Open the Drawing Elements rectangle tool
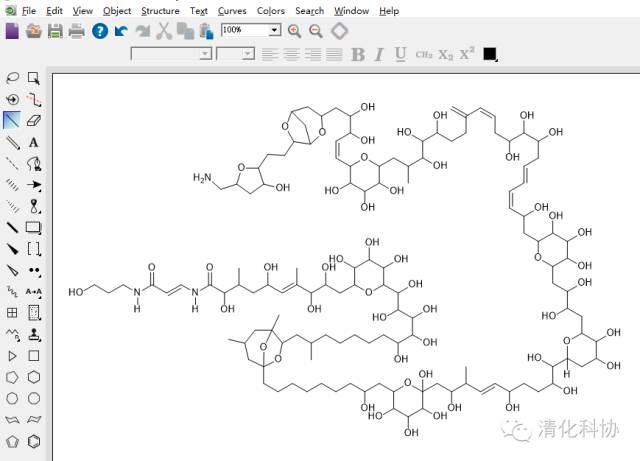640x461 pixels. coord(34,227)
